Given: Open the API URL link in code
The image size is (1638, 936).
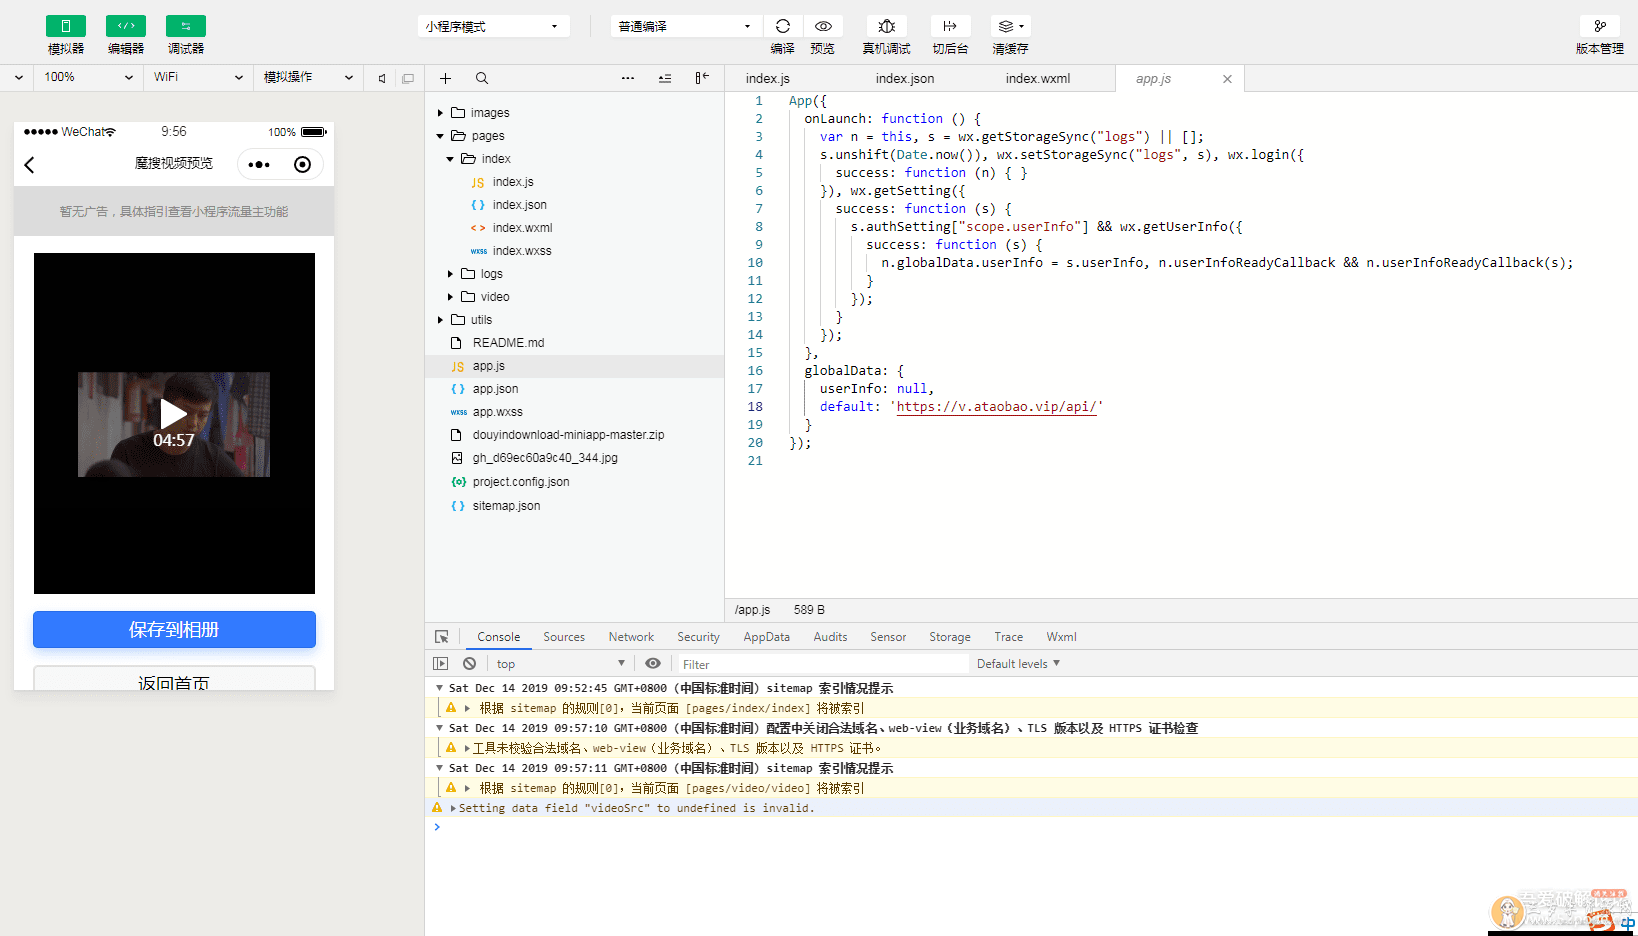Looking at the screenshot, I should pos(996,407).
